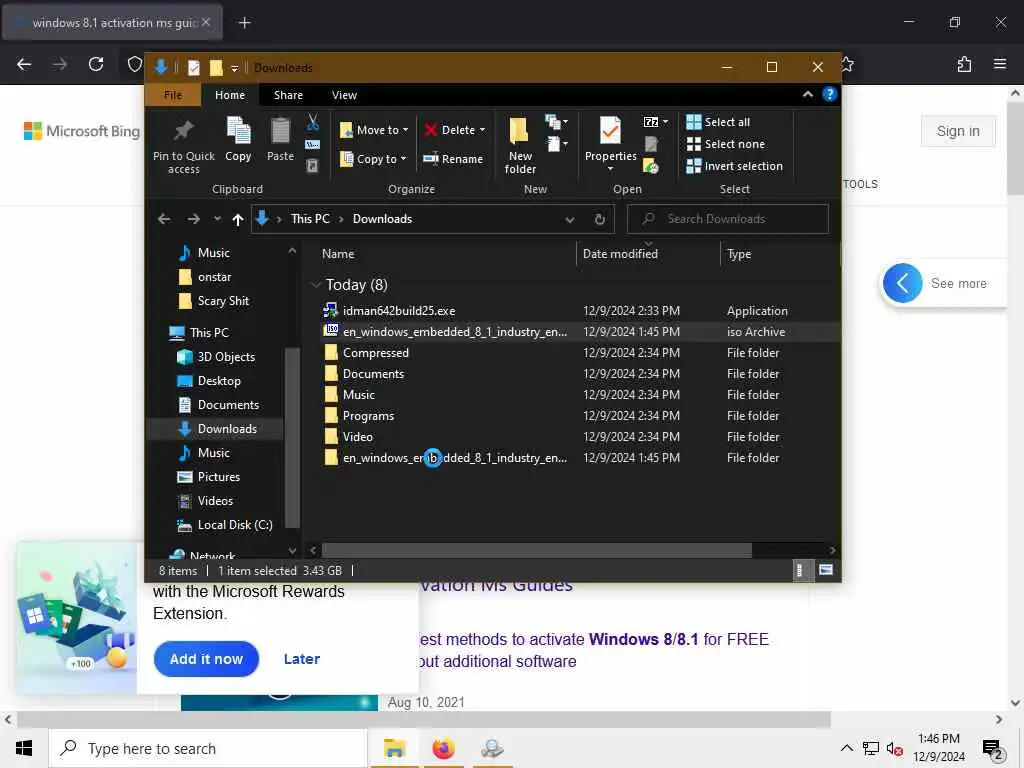This screenshot has height=768, width=1024.
Task: Sort by the Name column header
Action: (338, 254)
